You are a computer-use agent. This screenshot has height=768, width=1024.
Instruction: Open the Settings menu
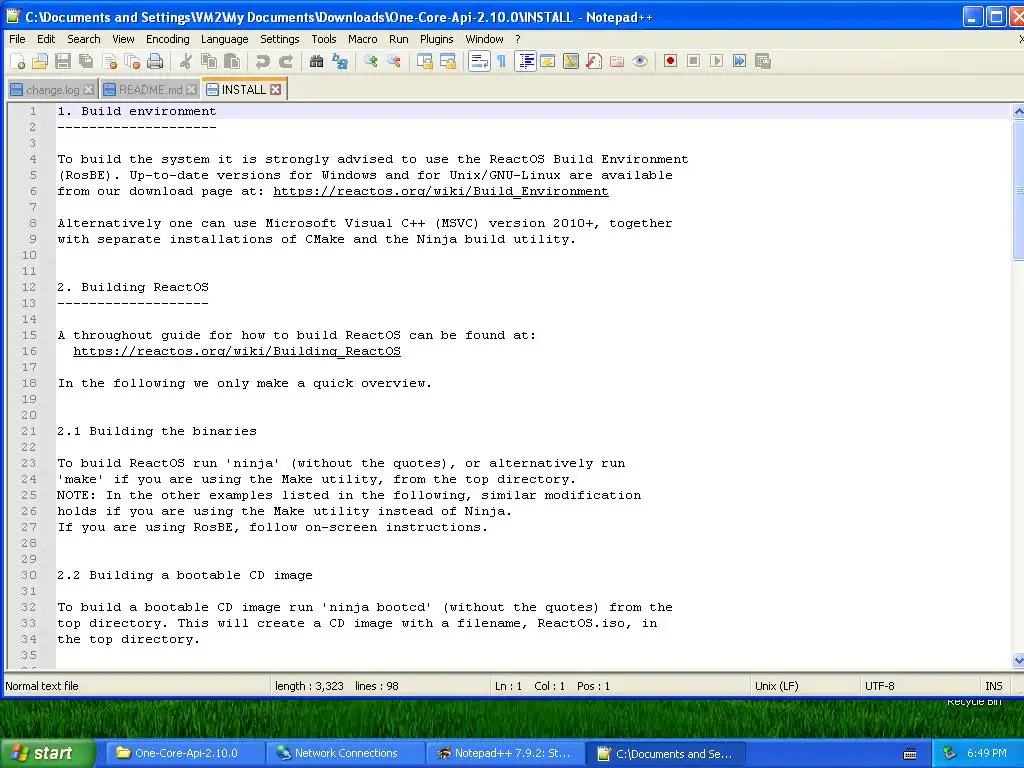tap(280, 39)
